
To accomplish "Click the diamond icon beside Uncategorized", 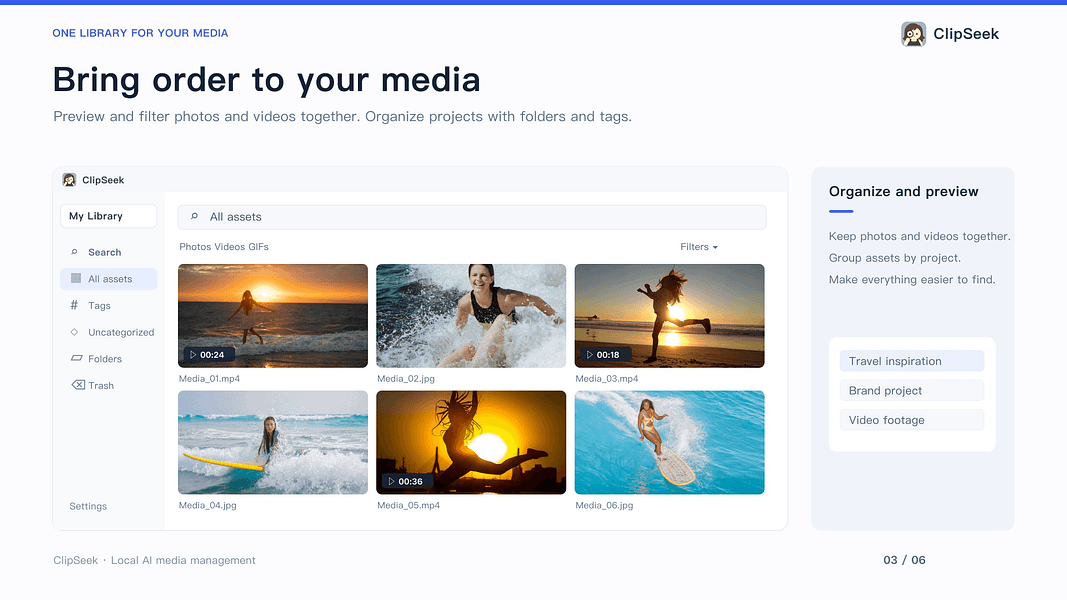I will tap(74, 332).
